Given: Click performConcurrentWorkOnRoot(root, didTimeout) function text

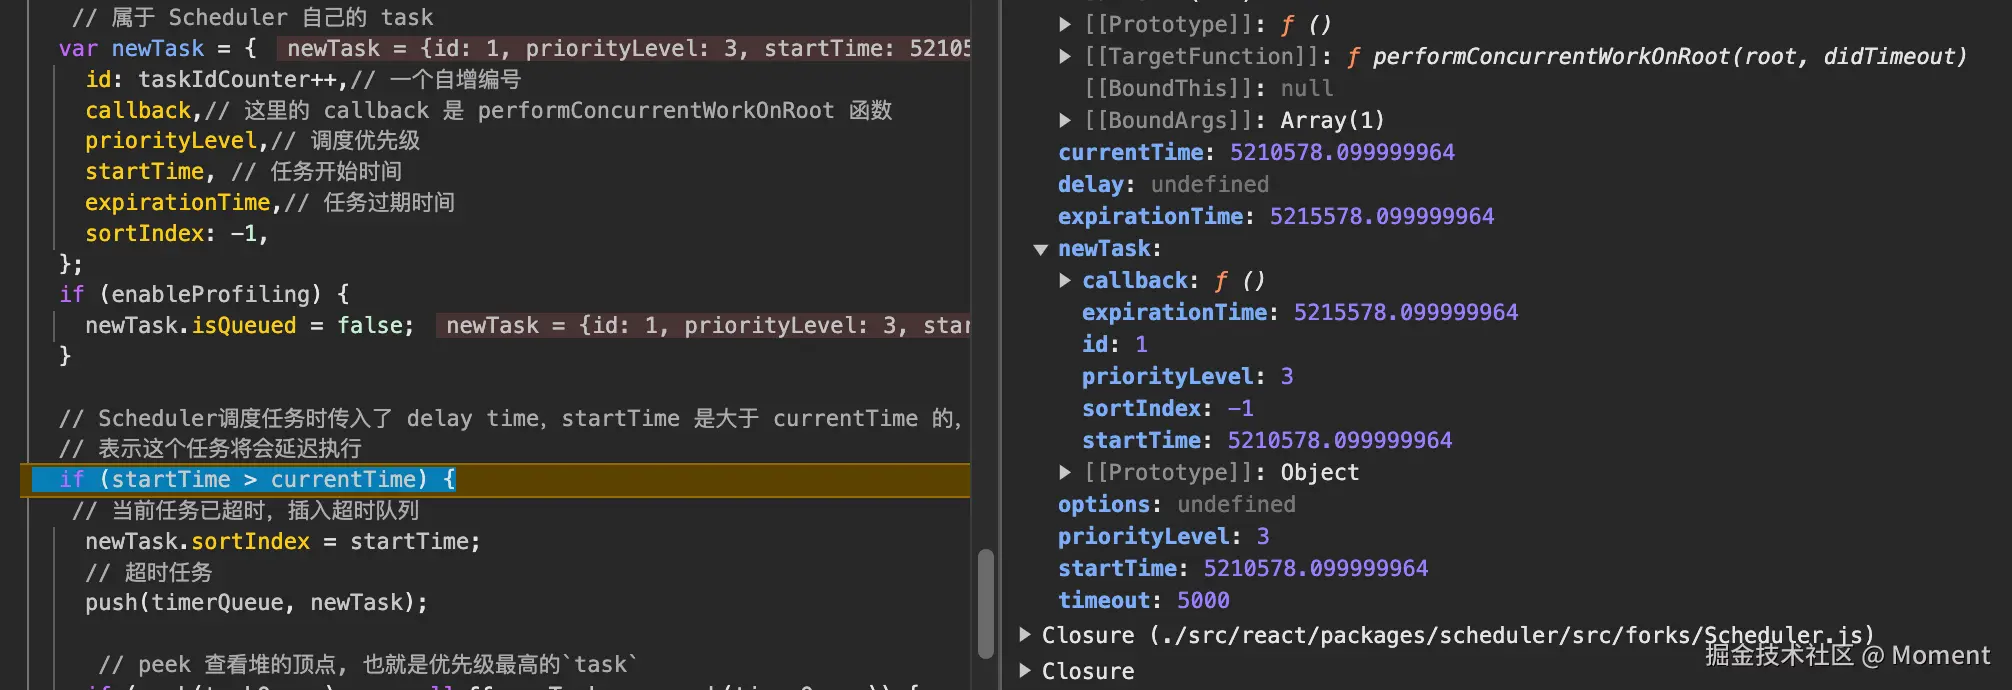Looking at the screenshot, I should [1669, 57].
